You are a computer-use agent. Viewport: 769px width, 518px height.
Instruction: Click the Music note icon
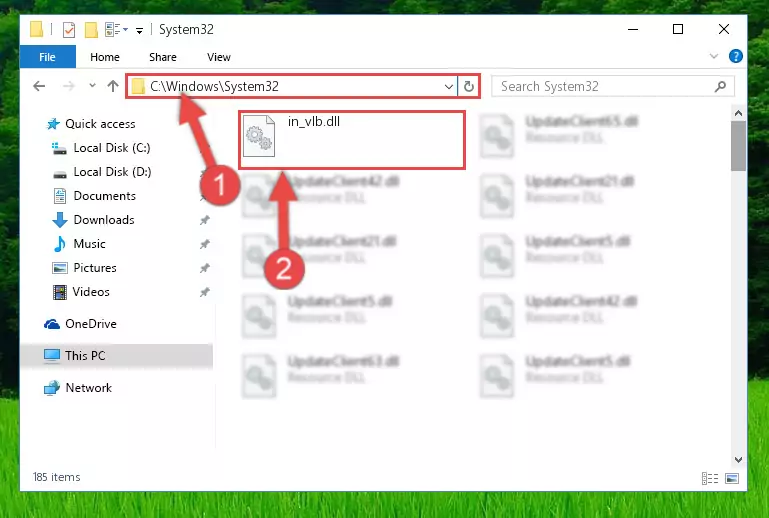click(59, 244)
